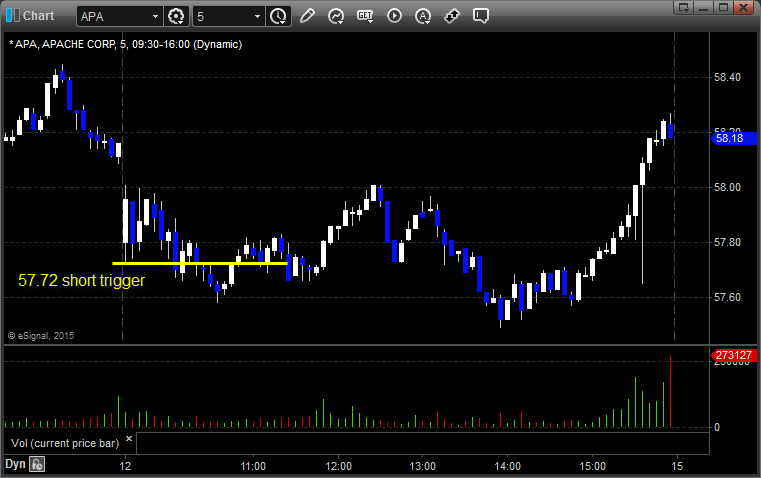Click the 57.60 price axis label

[727, 297]
